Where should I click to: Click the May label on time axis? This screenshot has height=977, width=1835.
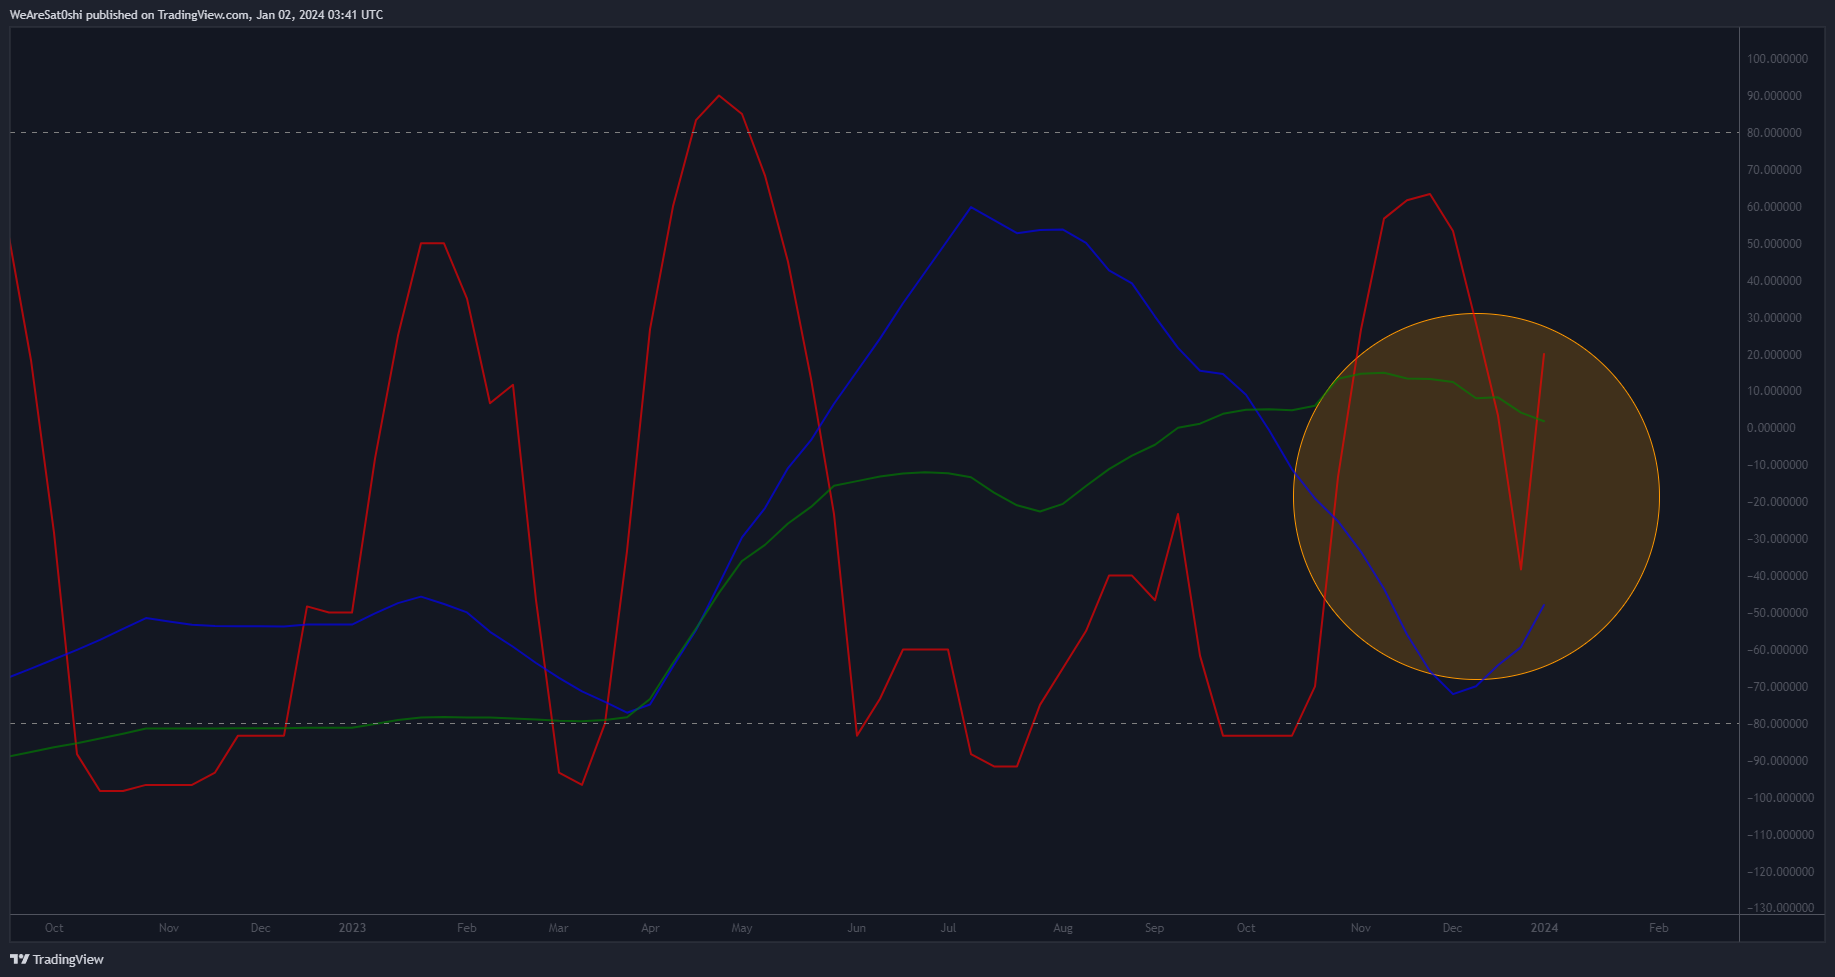(742, 928)
